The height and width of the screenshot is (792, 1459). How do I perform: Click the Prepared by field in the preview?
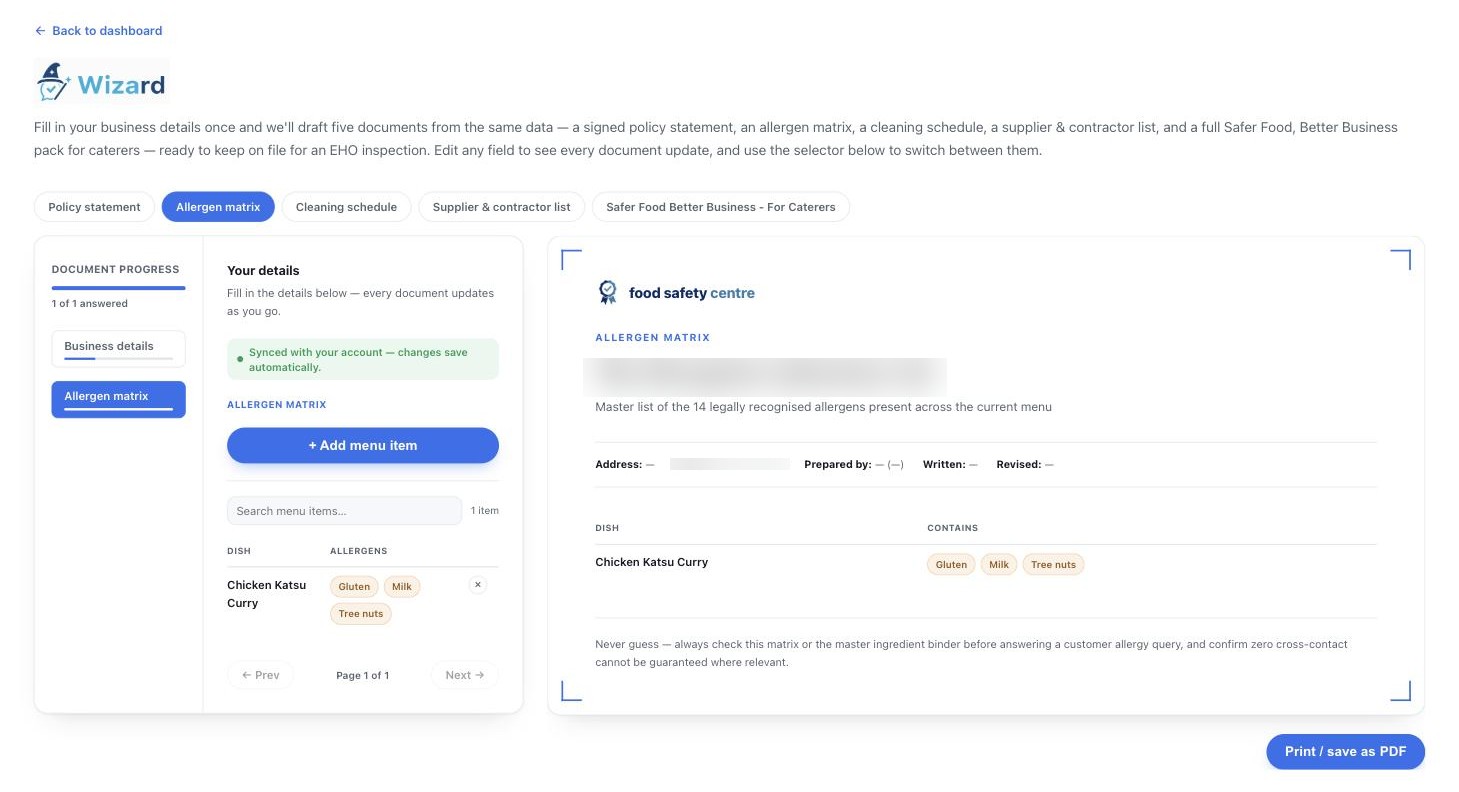(854, 465)
